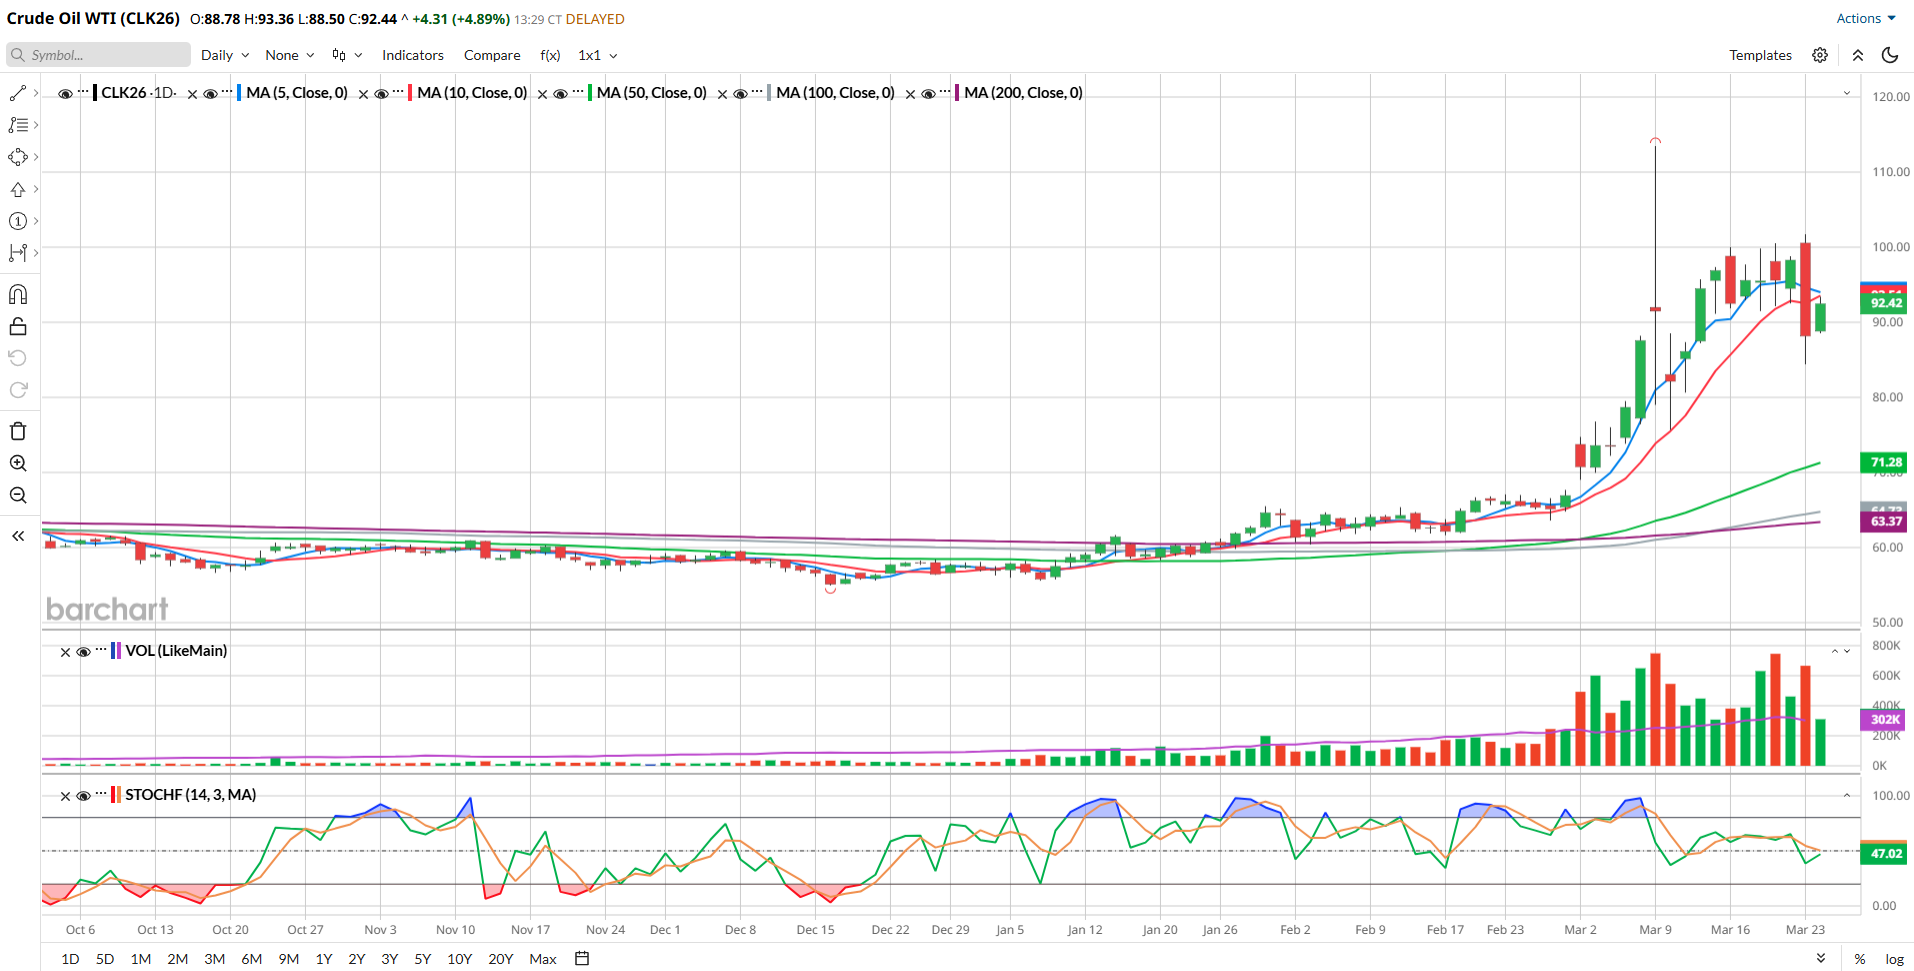Image resolution: width=1914 pixels, height=971 pixels.
Task: Select the 6M time range
Action: tap(251, 958)
